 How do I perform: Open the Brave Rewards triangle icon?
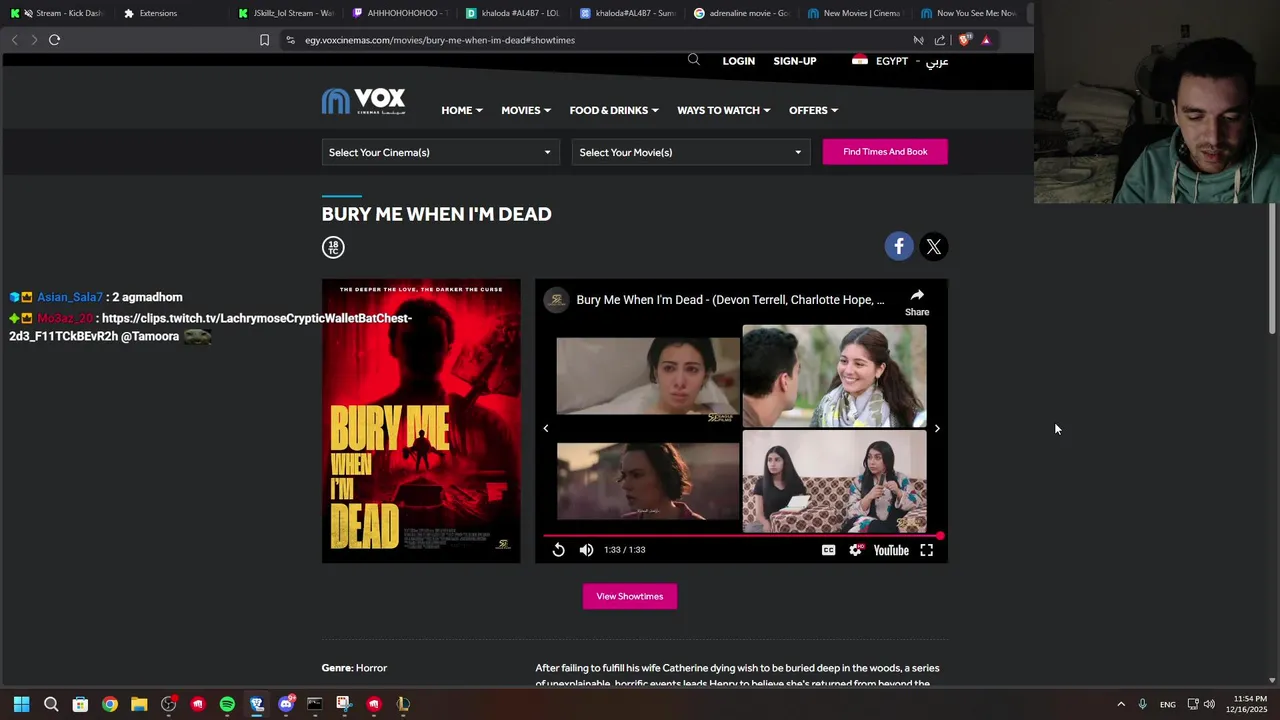coord(986,40)
